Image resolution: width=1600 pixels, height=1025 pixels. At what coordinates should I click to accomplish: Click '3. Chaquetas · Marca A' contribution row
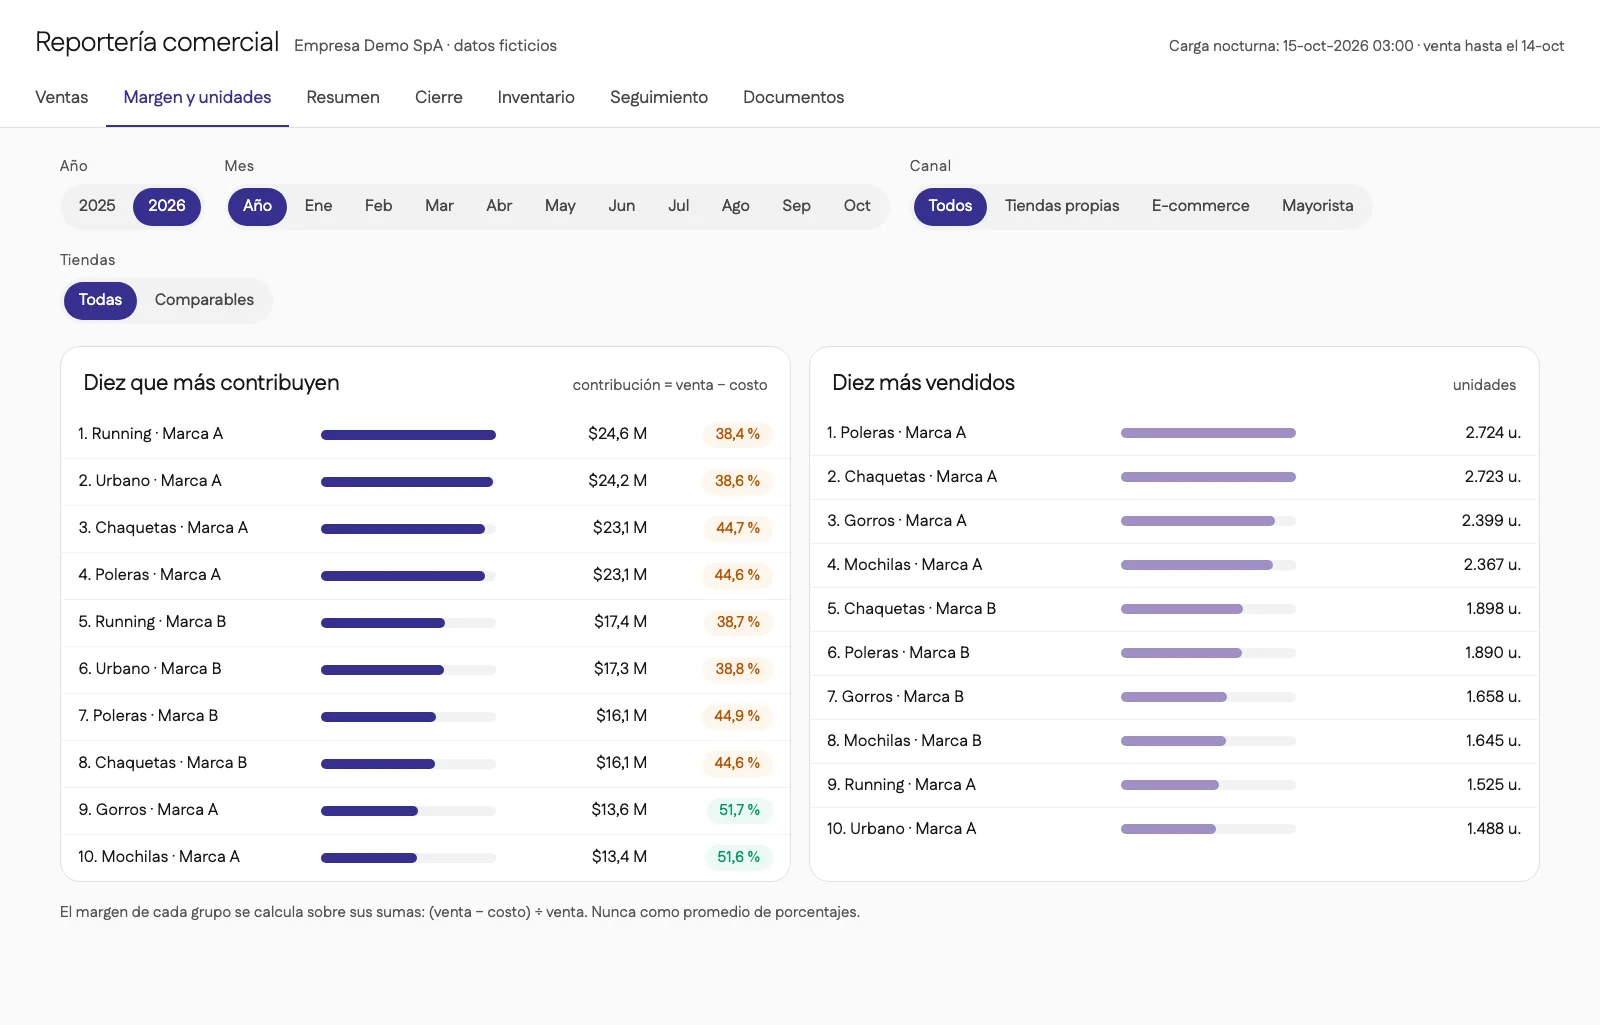click(425, 528)
